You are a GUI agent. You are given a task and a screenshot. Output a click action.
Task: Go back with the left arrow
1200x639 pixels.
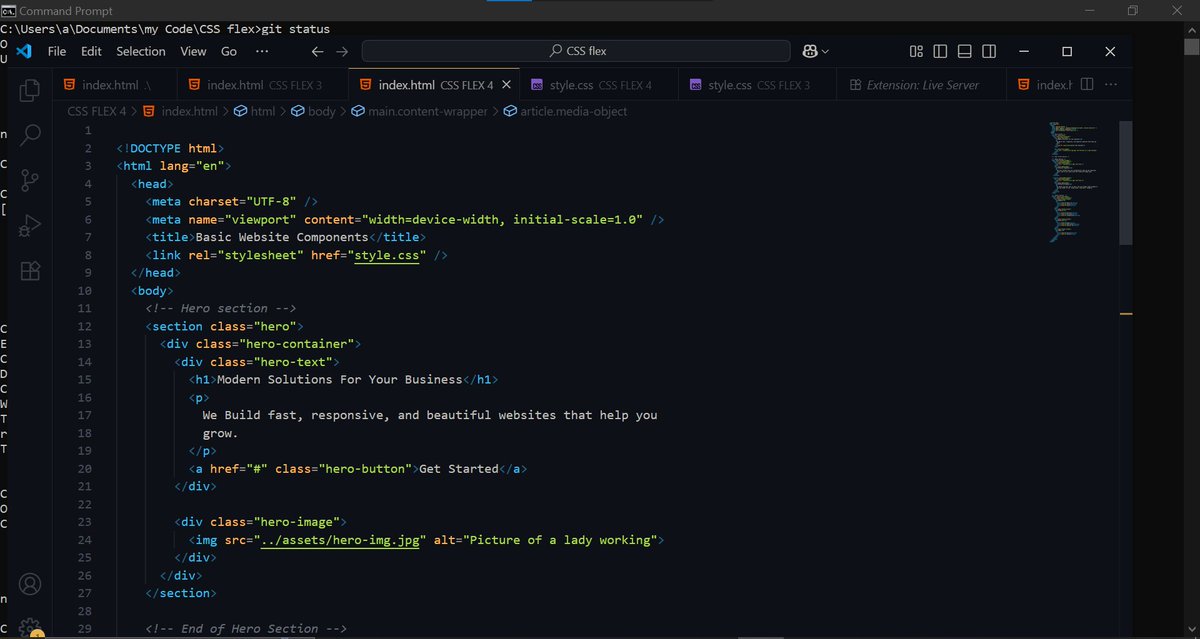[317, 51]
